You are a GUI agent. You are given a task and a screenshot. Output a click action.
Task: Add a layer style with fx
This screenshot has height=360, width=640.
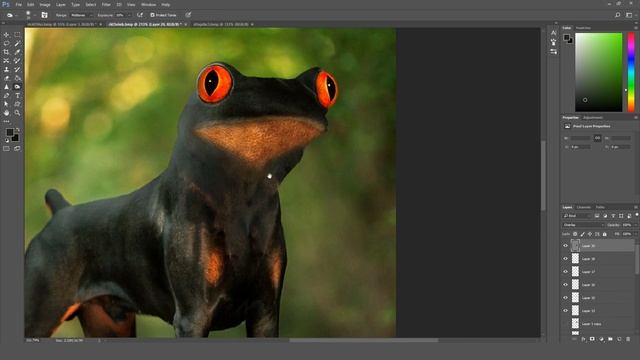[x=583, y=339]
